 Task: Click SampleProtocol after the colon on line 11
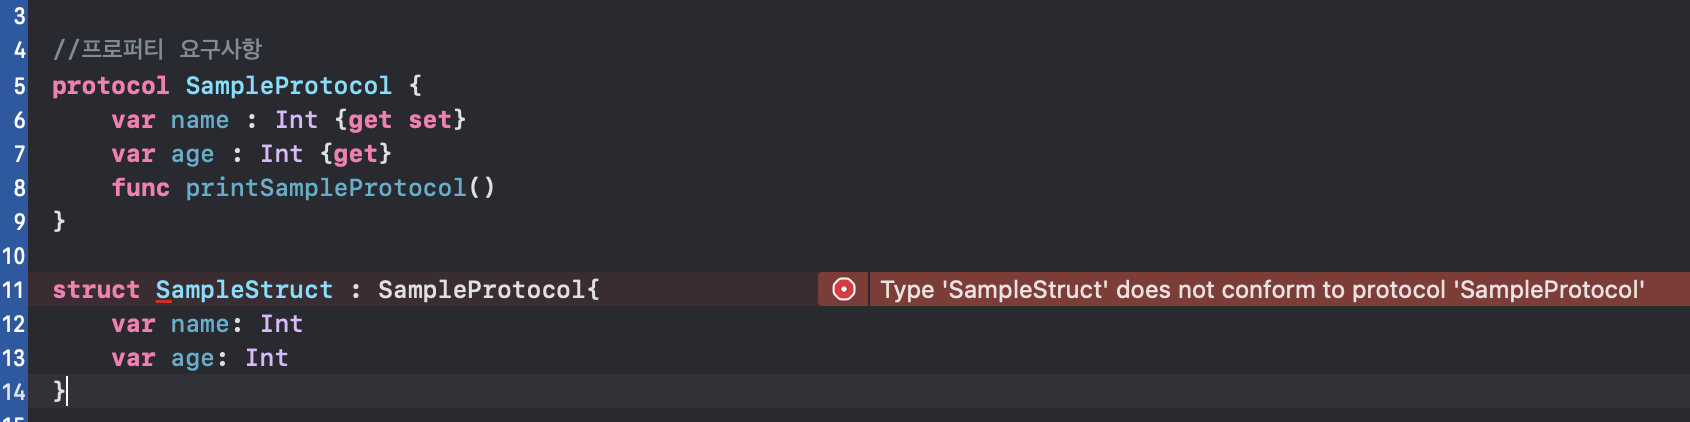481,290
